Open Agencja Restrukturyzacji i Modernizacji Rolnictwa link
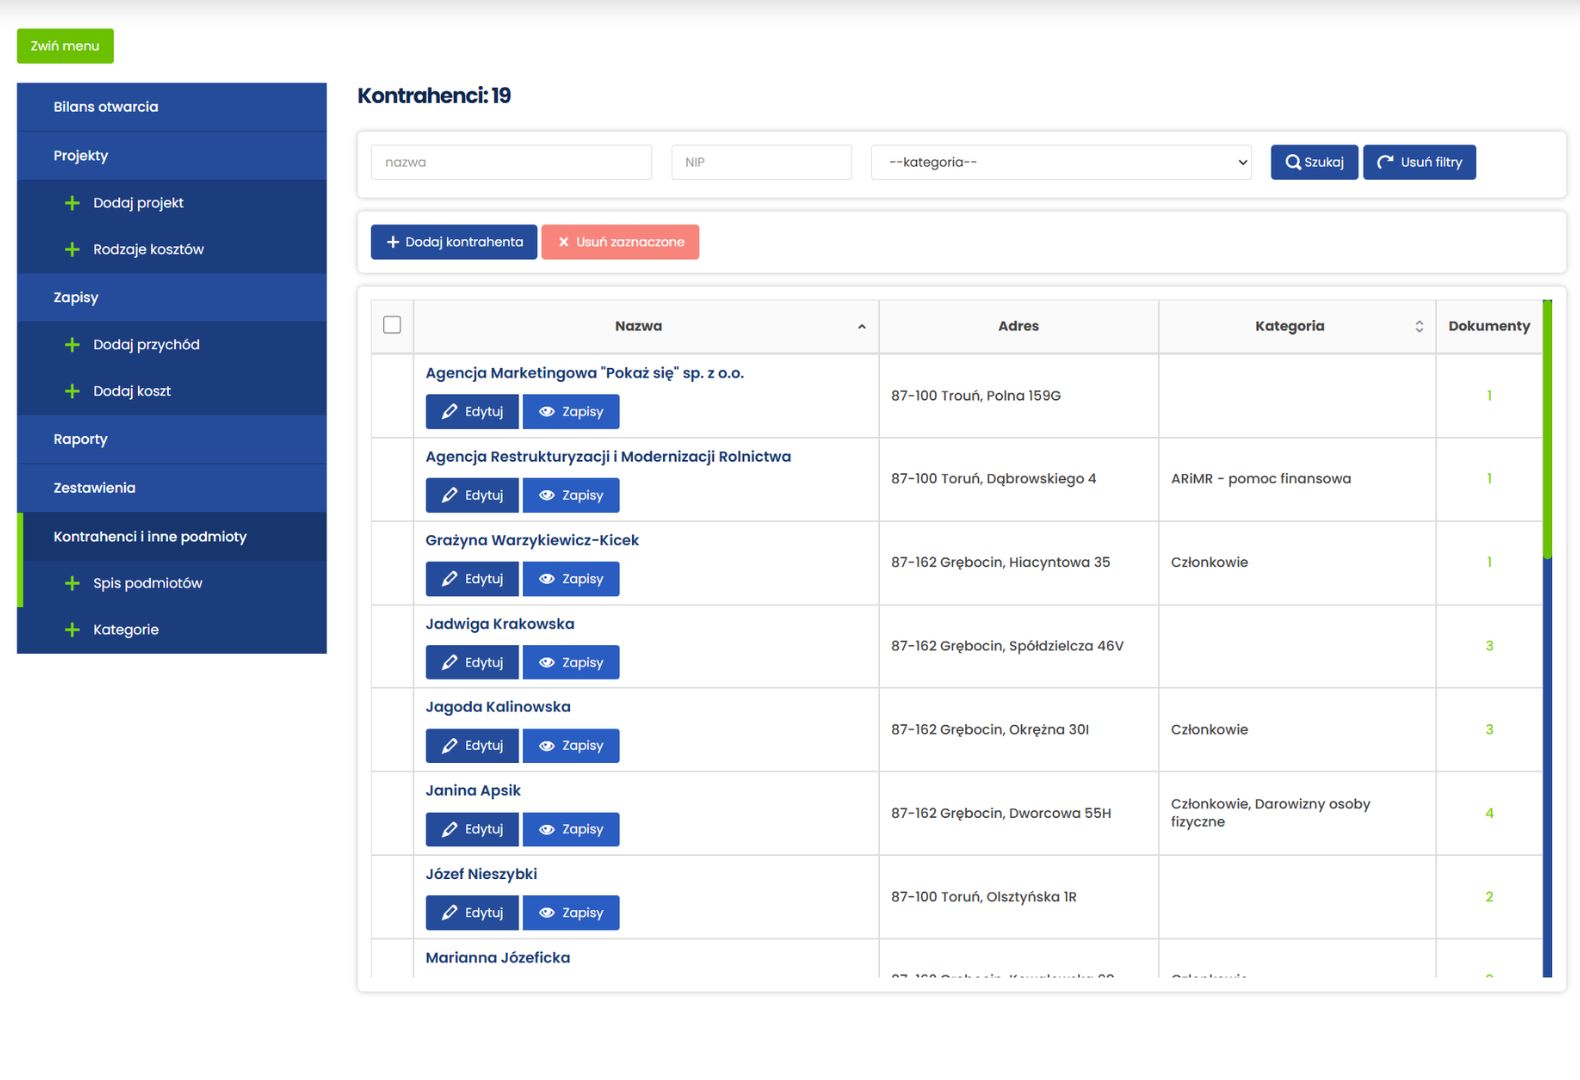 [x=607, y=457]
